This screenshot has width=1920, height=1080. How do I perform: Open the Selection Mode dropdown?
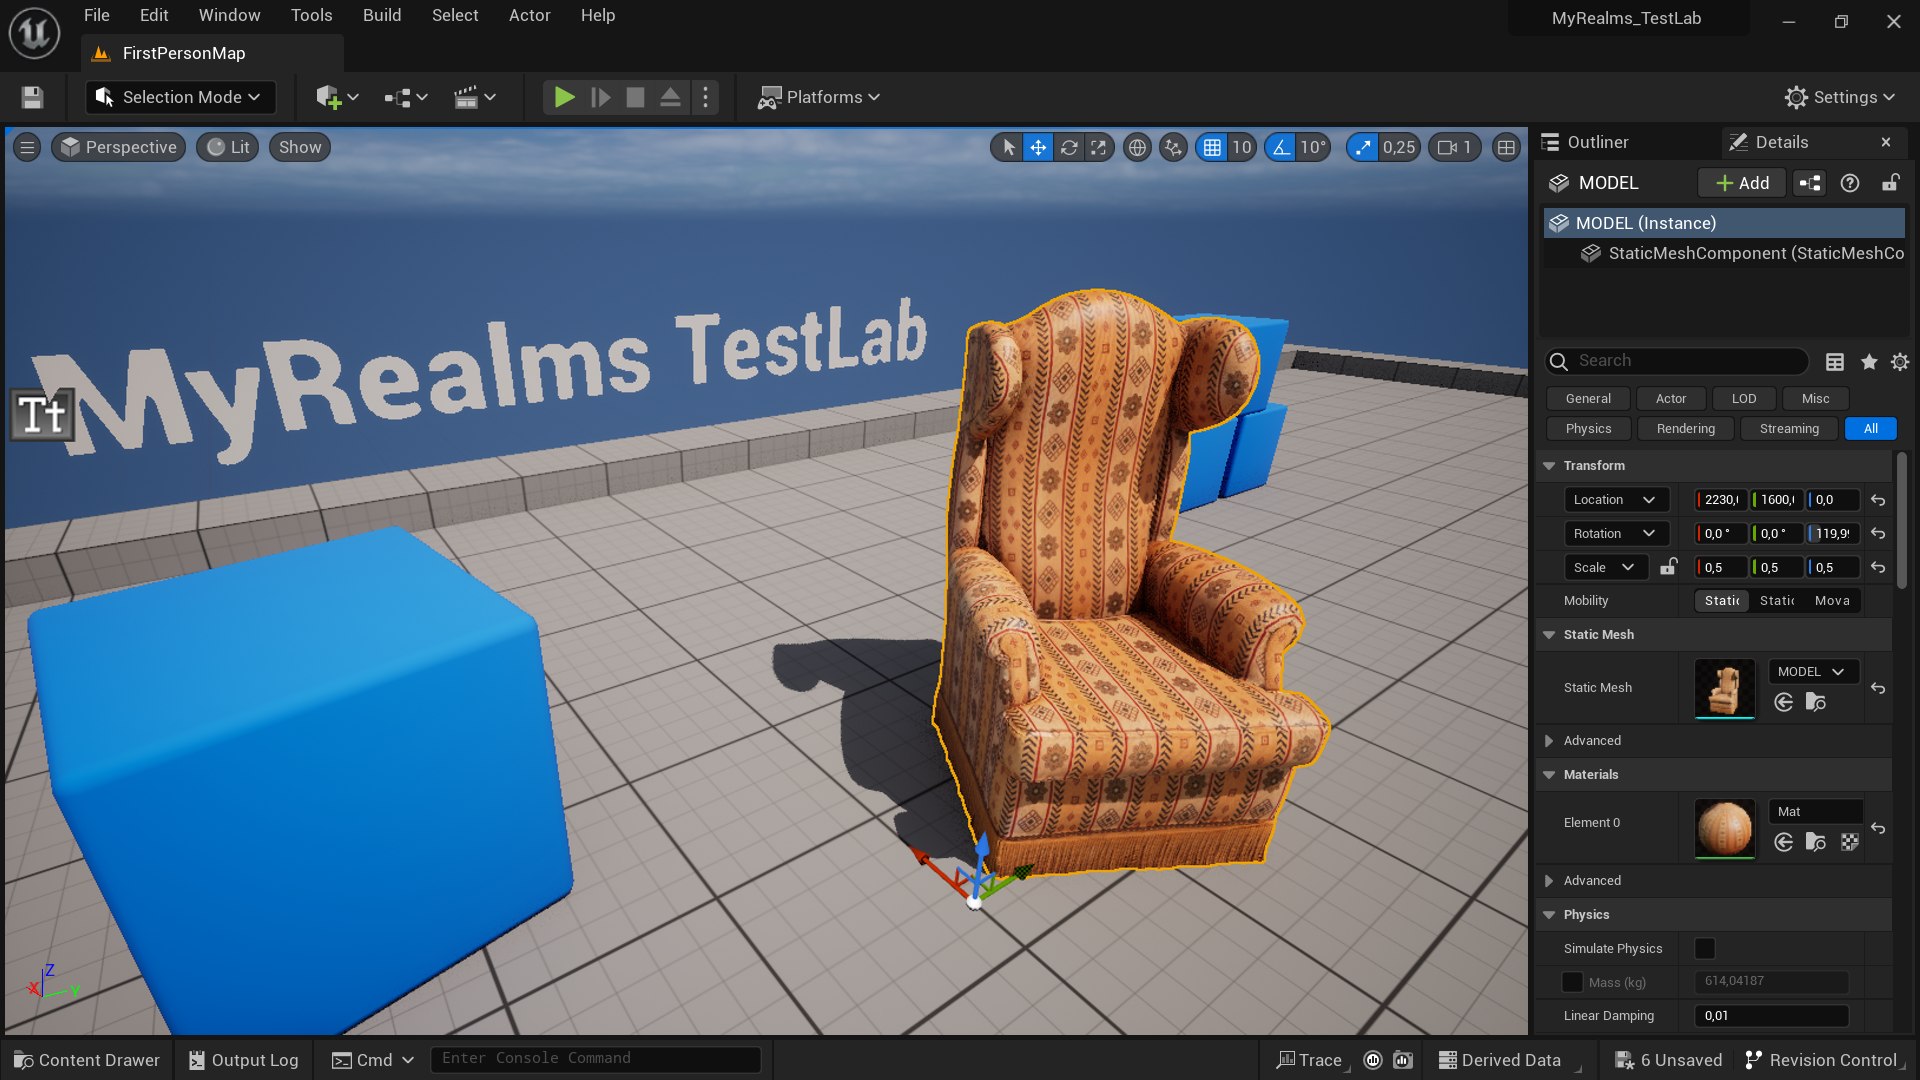pos(181,97)
